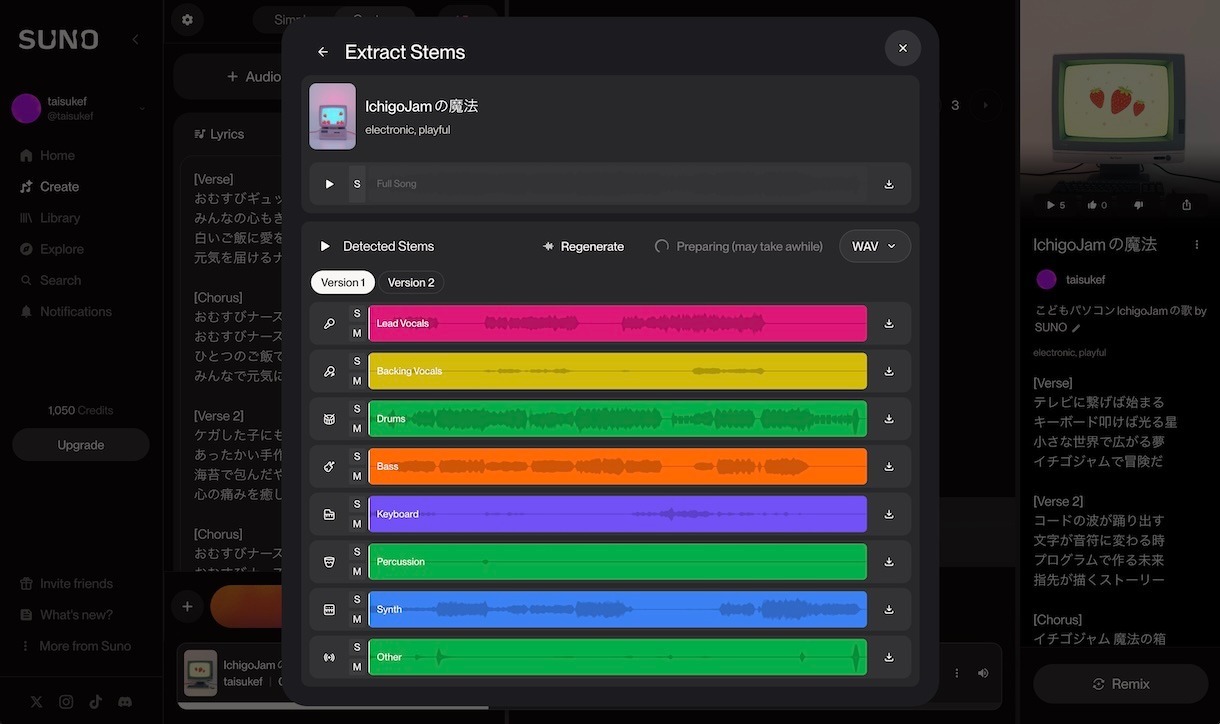Solo the Backing Vocals stem

[x=357, y=361]
